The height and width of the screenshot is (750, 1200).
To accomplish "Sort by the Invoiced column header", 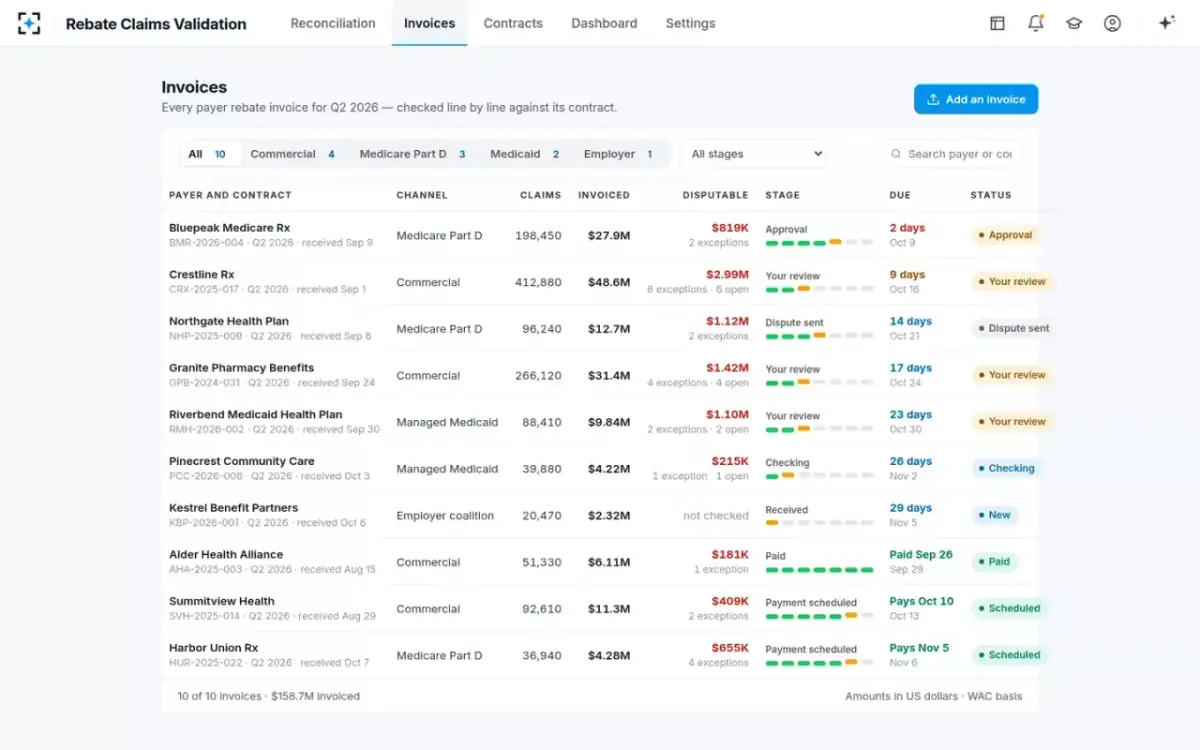I will tap(604, 195).
